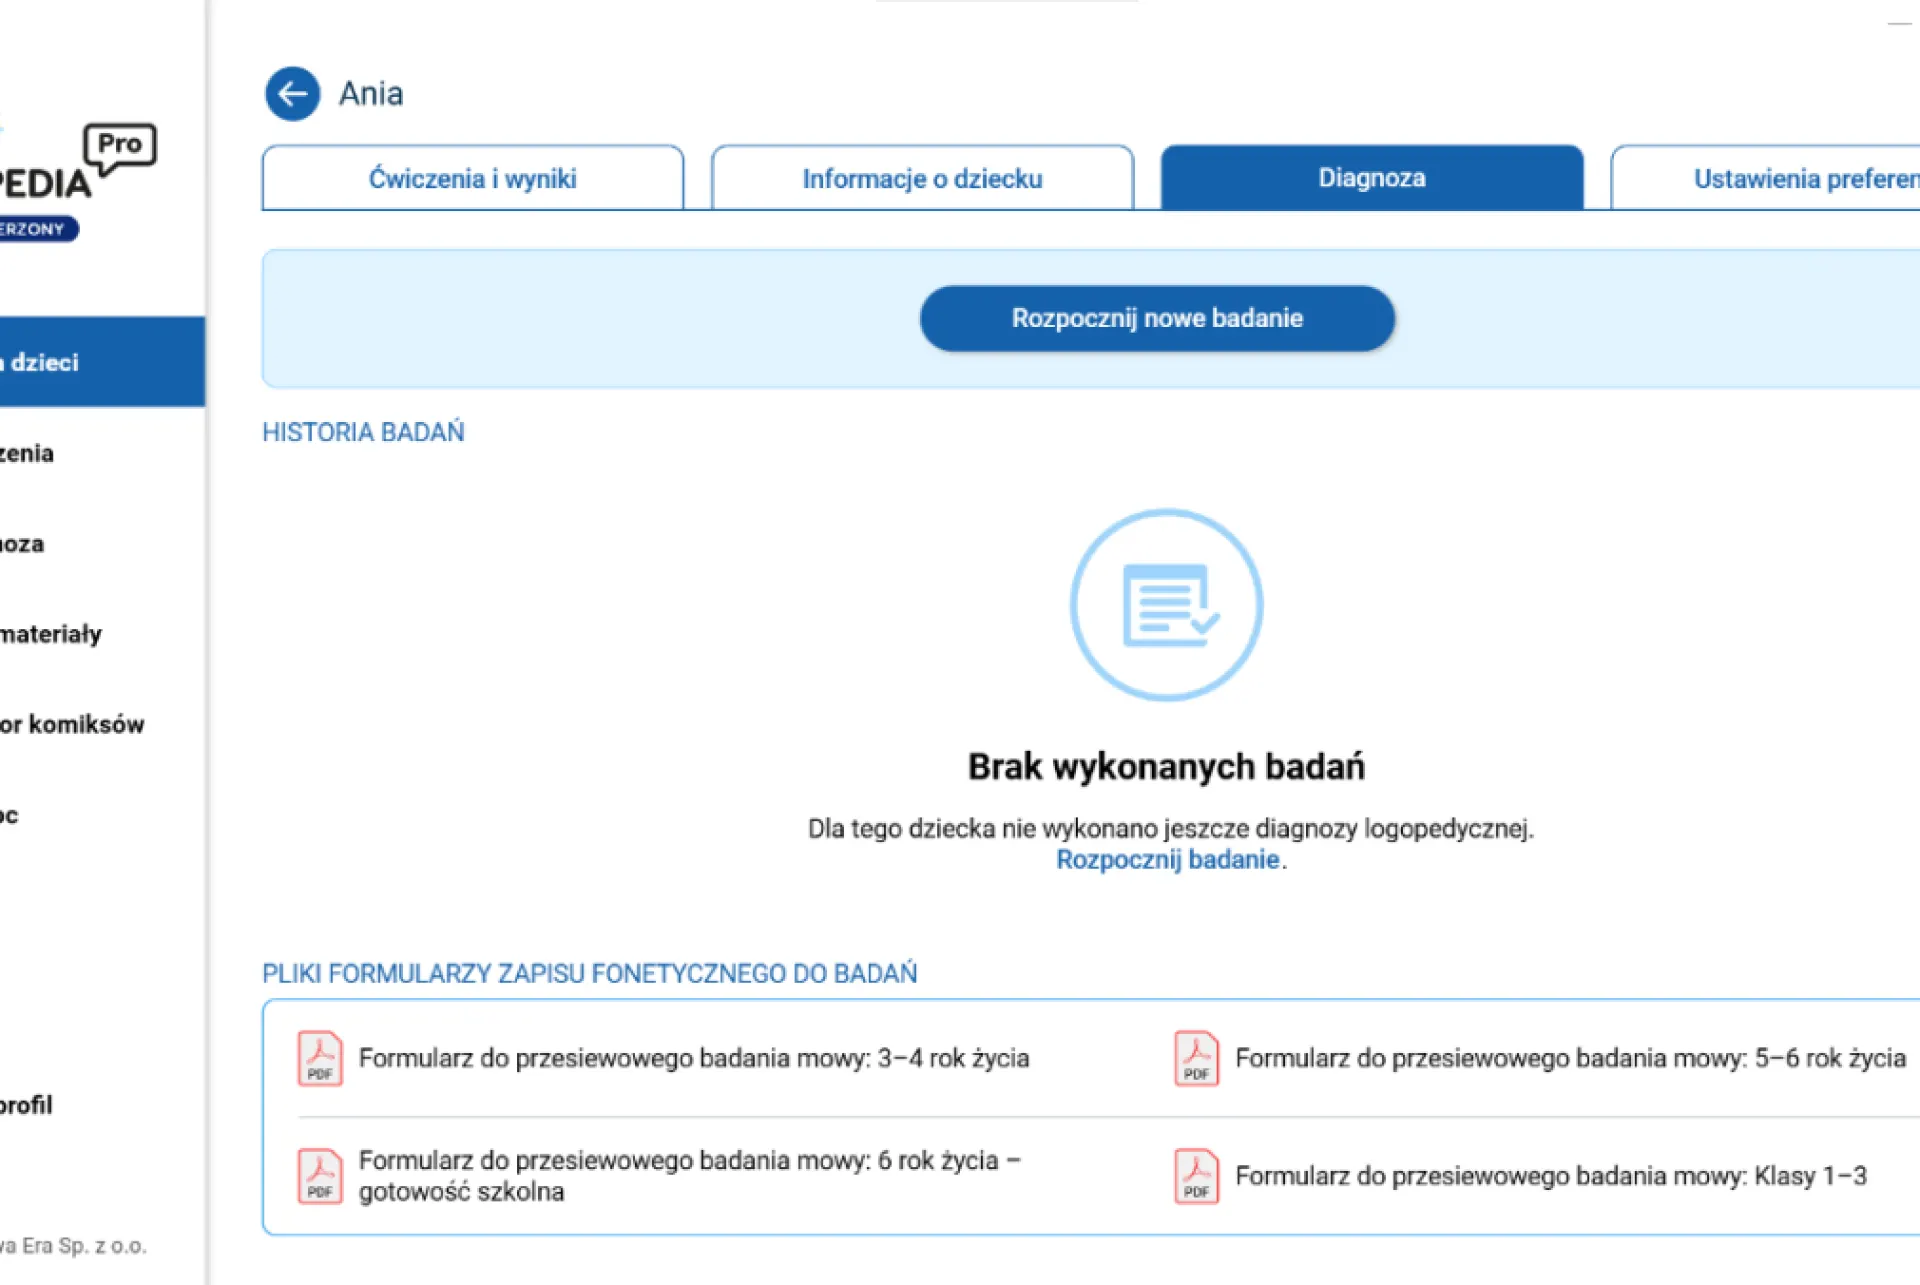
Task: Click the HISTORIA BADAŃ heading
Action: pyautogui.click(x=363, y=432)
